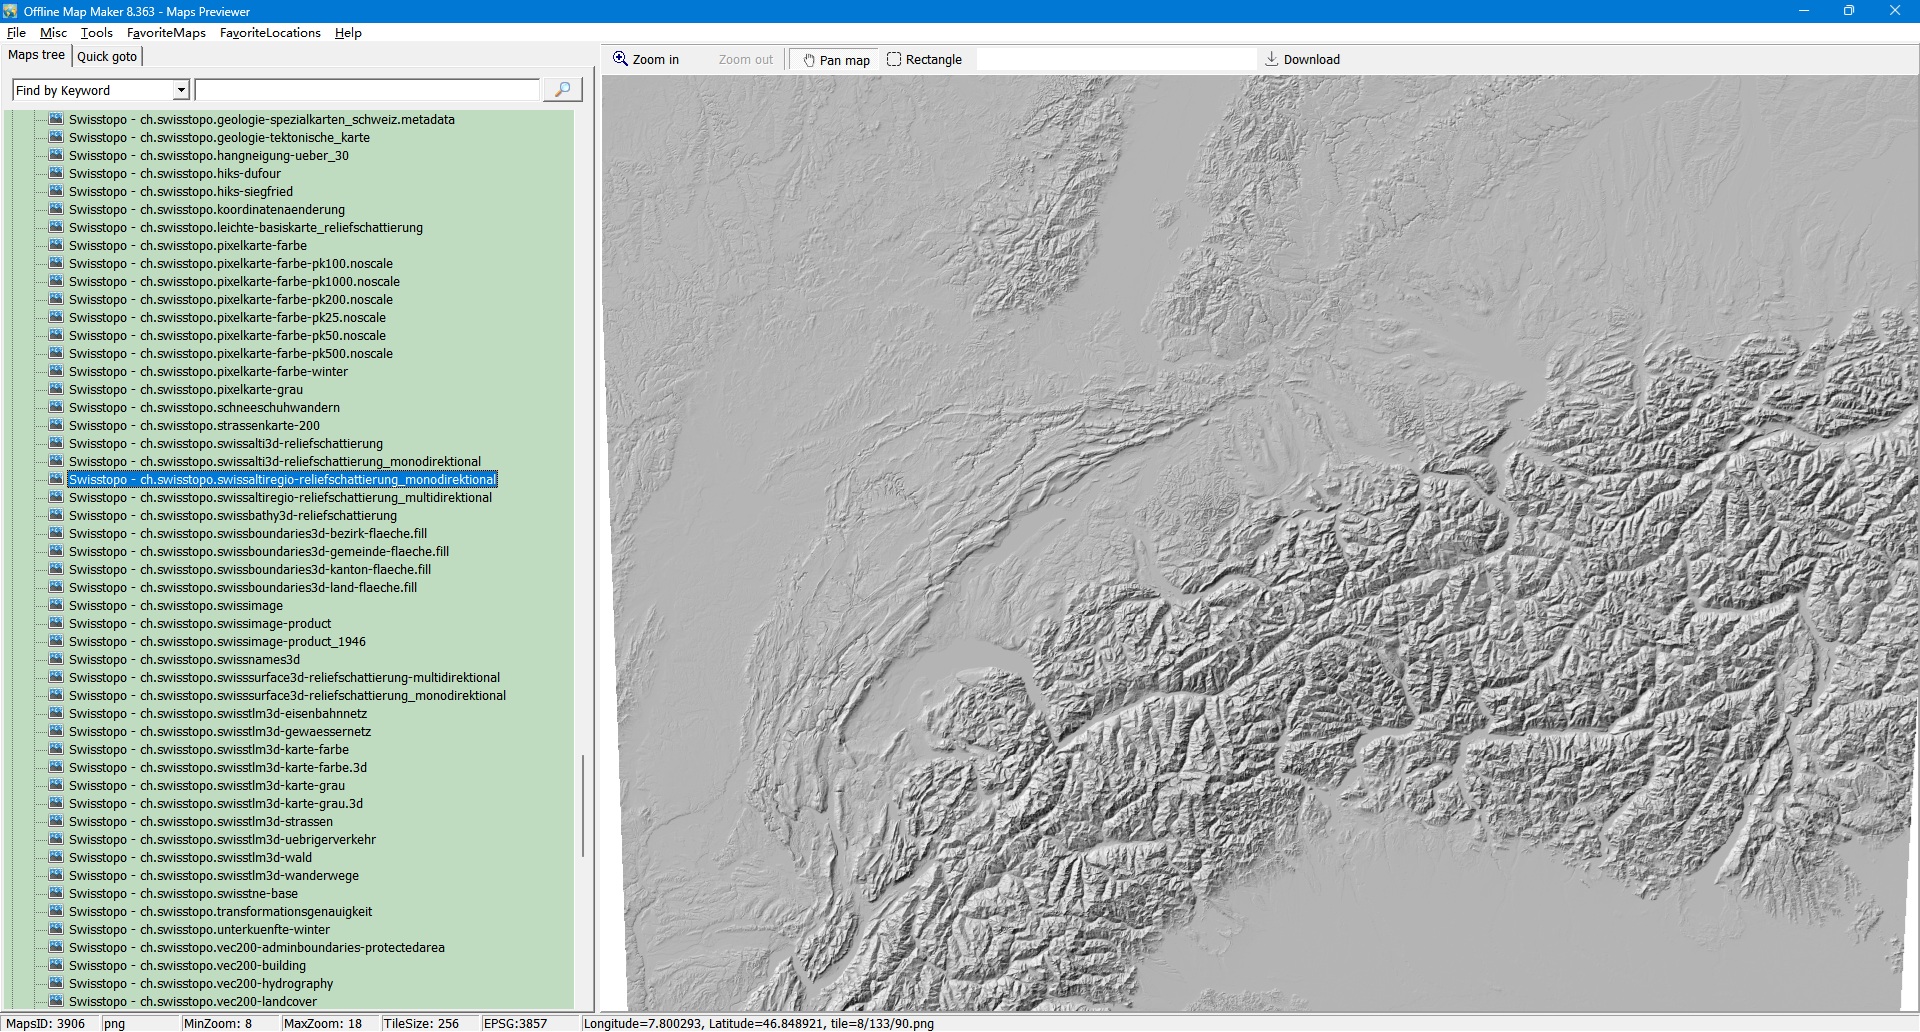Click in the keyword search text field
1920x1032 pixels.
click(x=367, y=90)
